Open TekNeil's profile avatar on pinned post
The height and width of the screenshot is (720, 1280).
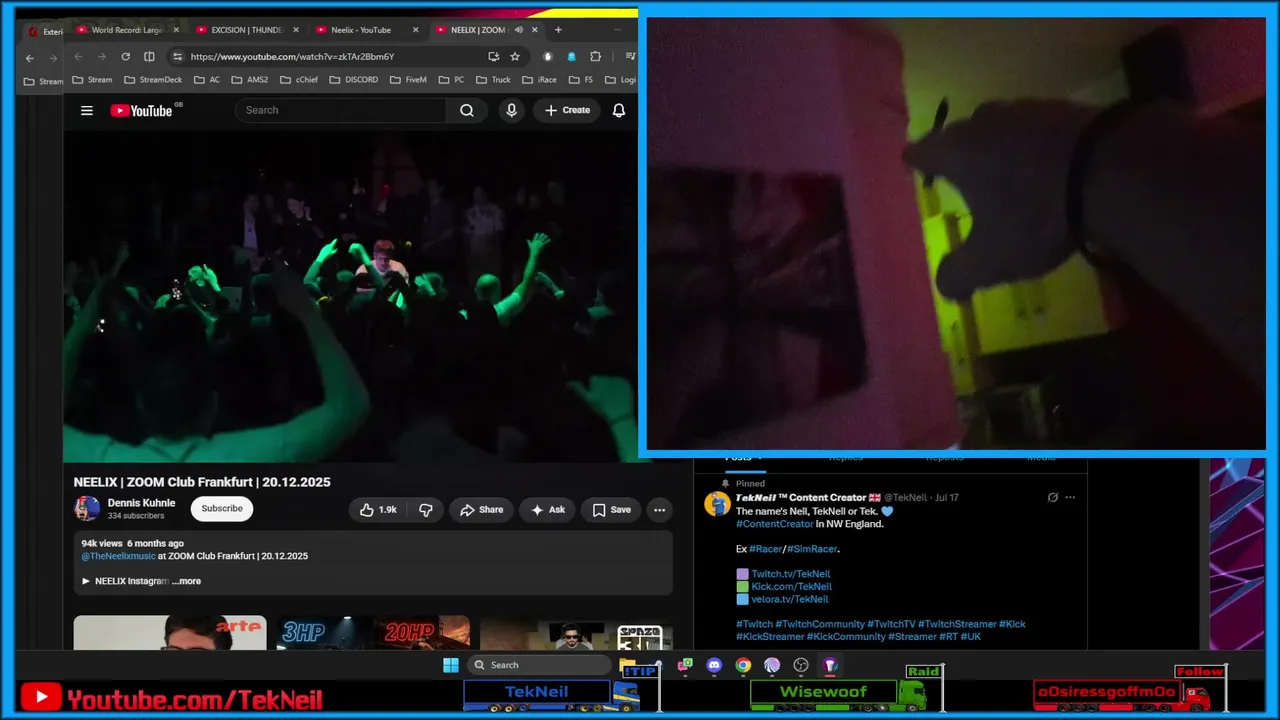(717, 504)
